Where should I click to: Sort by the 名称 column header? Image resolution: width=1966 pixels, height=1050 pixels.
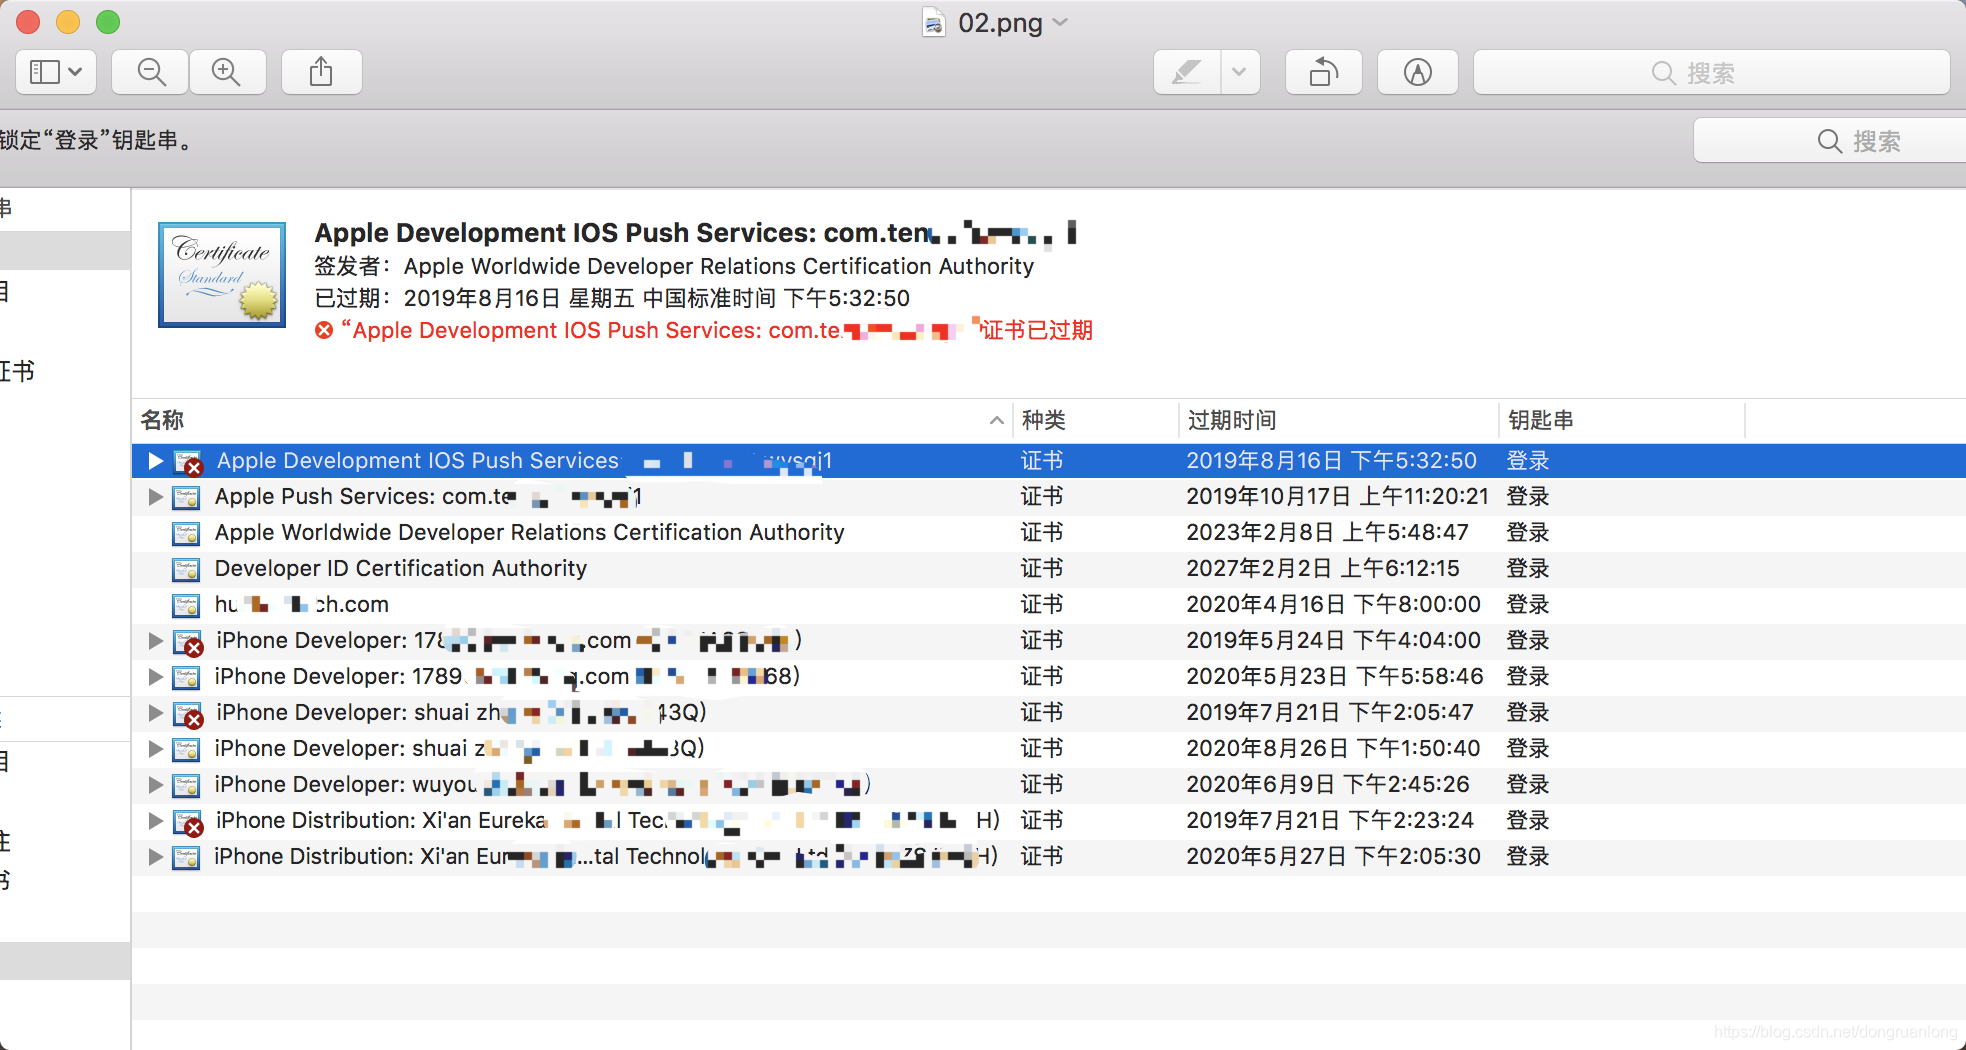point(572,420)
